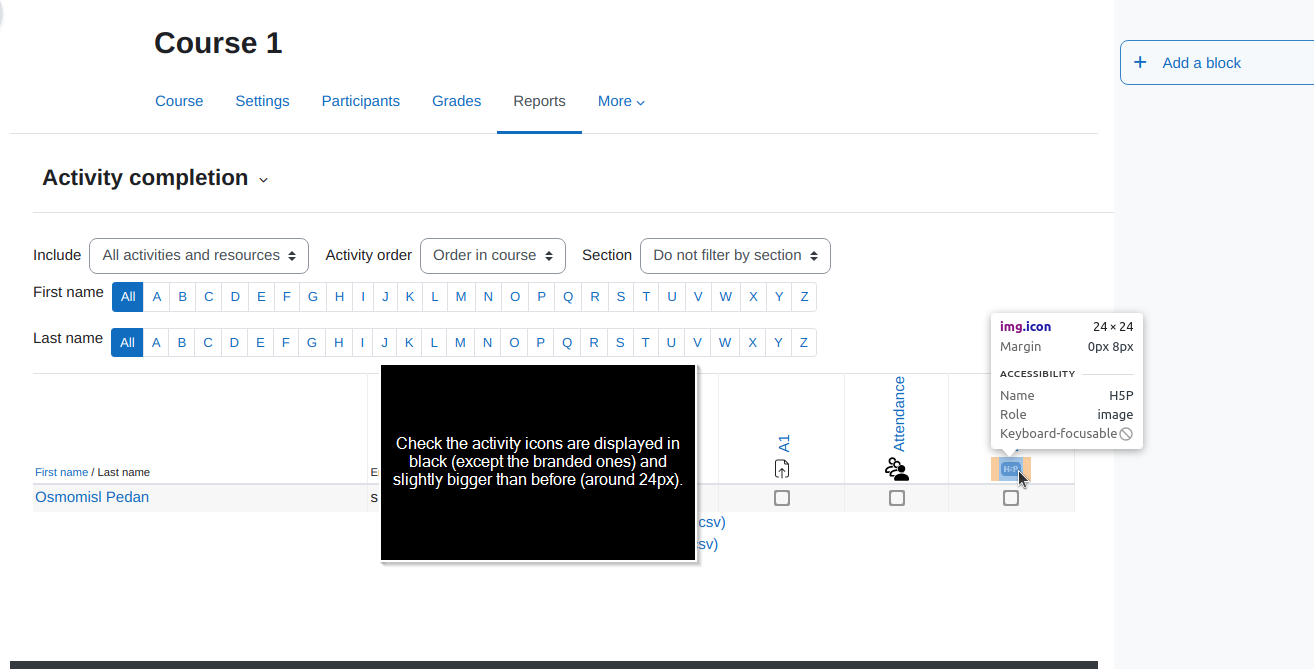Sort the table by First name
This screenshot has width=1314, height=669.
pos(61,472)
